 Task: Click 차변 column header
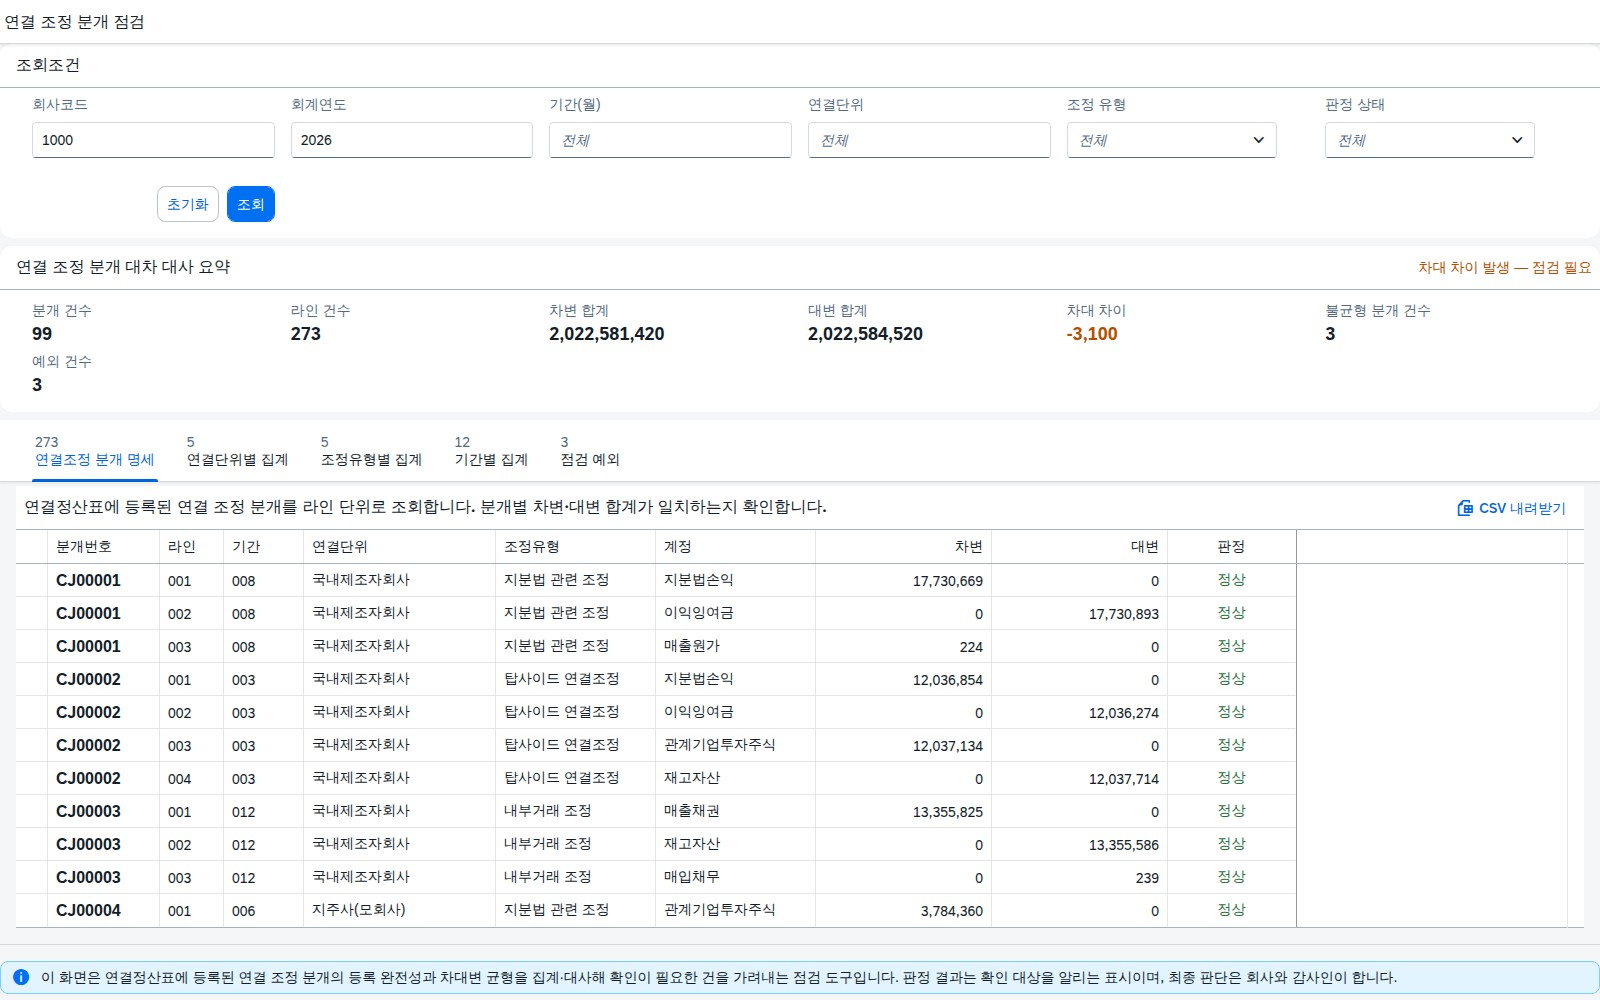click(904, 547)
